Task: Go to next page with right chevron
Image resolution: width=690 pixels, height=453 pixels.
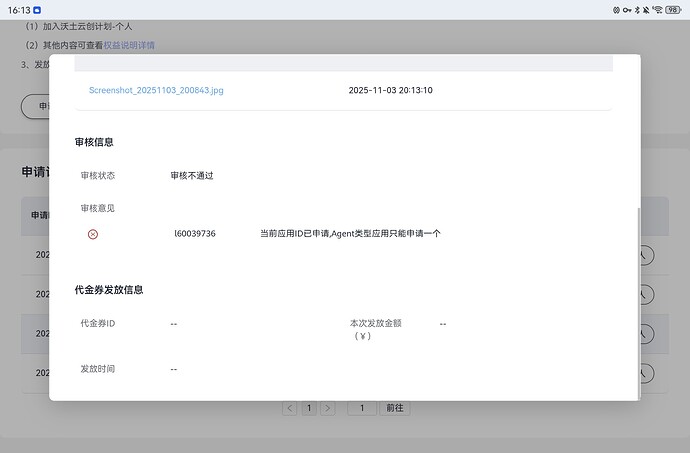Action: 327,408
